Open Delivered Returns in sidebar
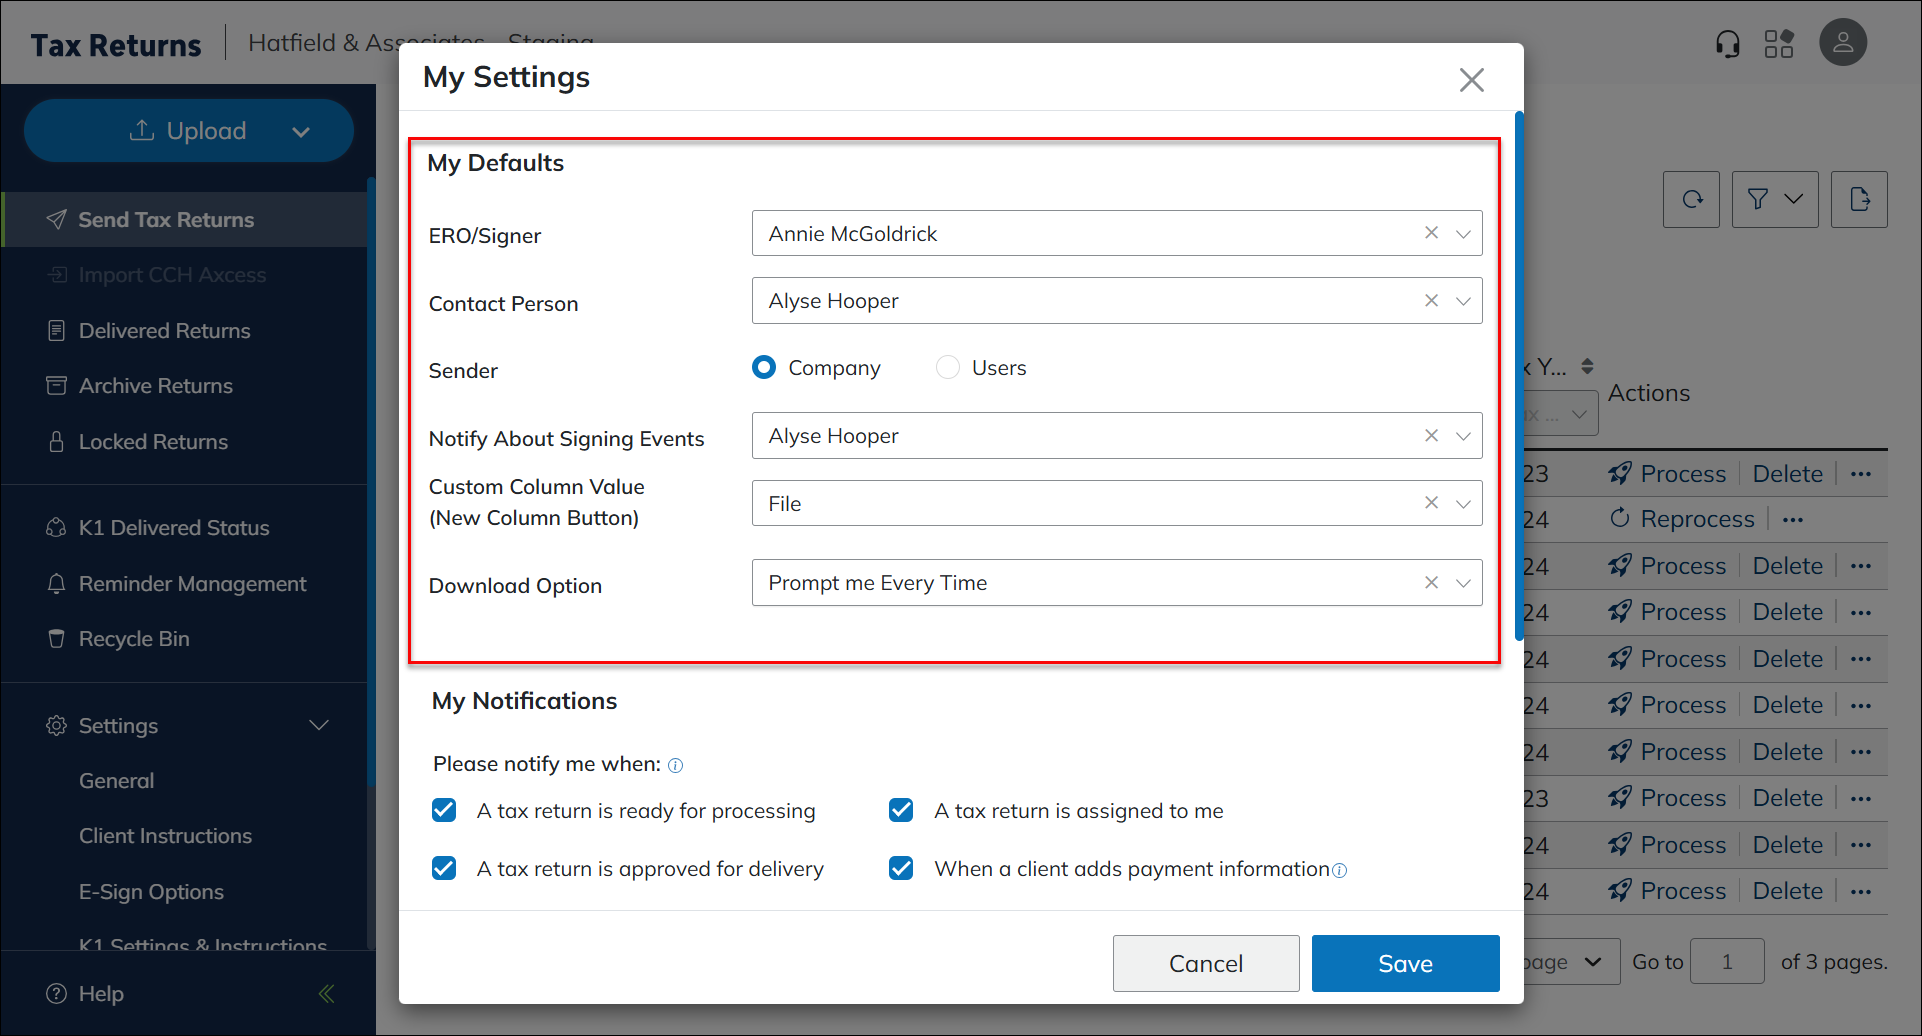The height and width of the screenshot is (1036, 1922). pos(164,331)
